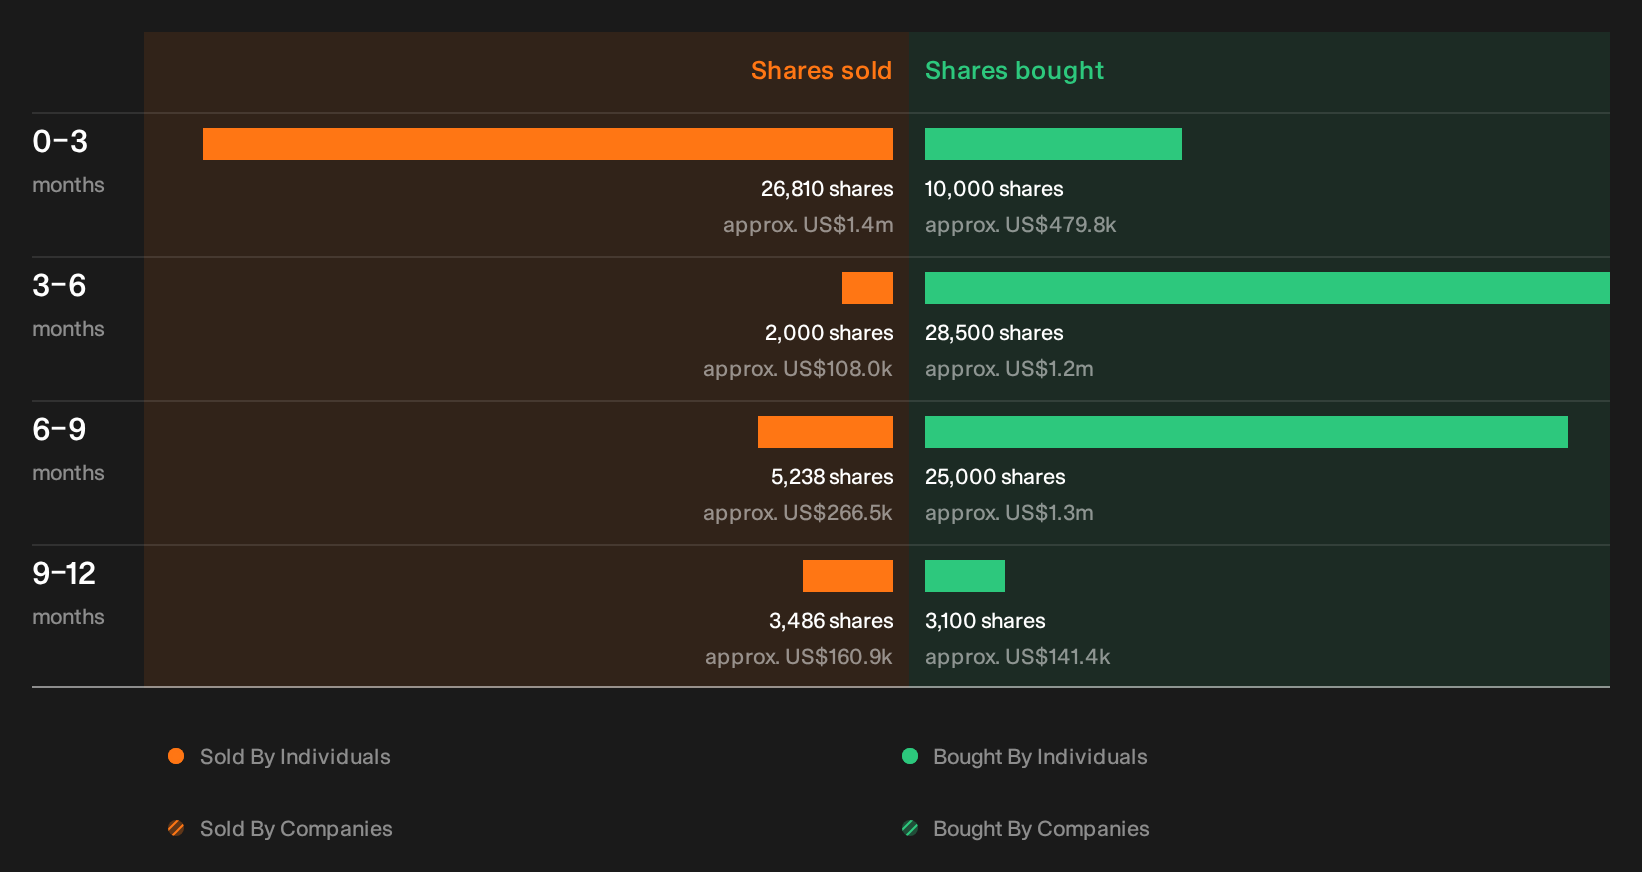Toggle the Bought By Individuals legend label
The width and height of the screenshot is (1642, 872).
1040,757
